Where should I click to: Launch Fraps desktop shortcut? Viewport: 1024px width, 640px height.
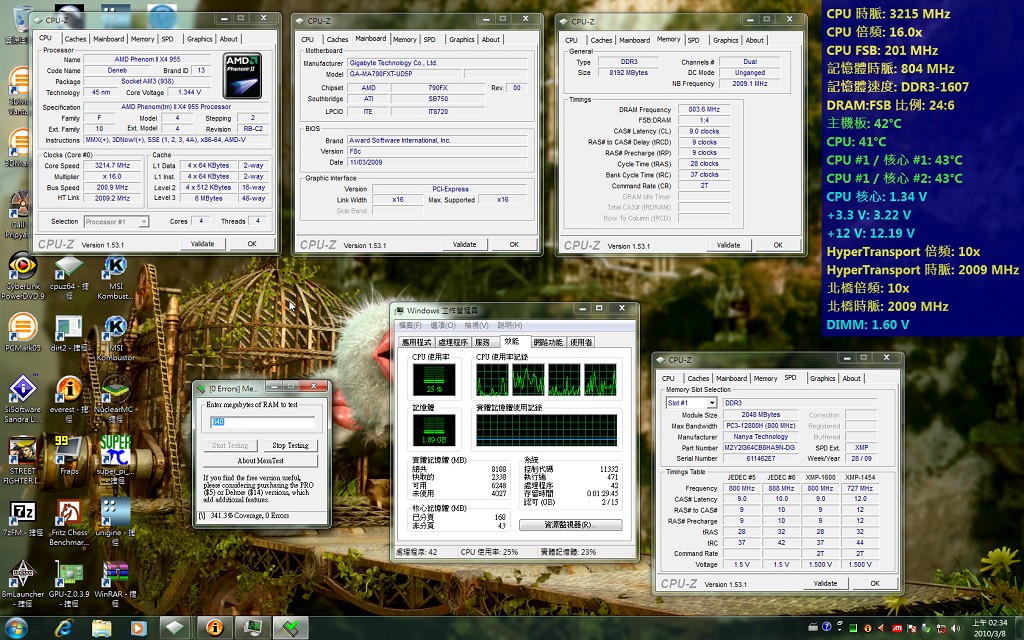click(69, 456)
